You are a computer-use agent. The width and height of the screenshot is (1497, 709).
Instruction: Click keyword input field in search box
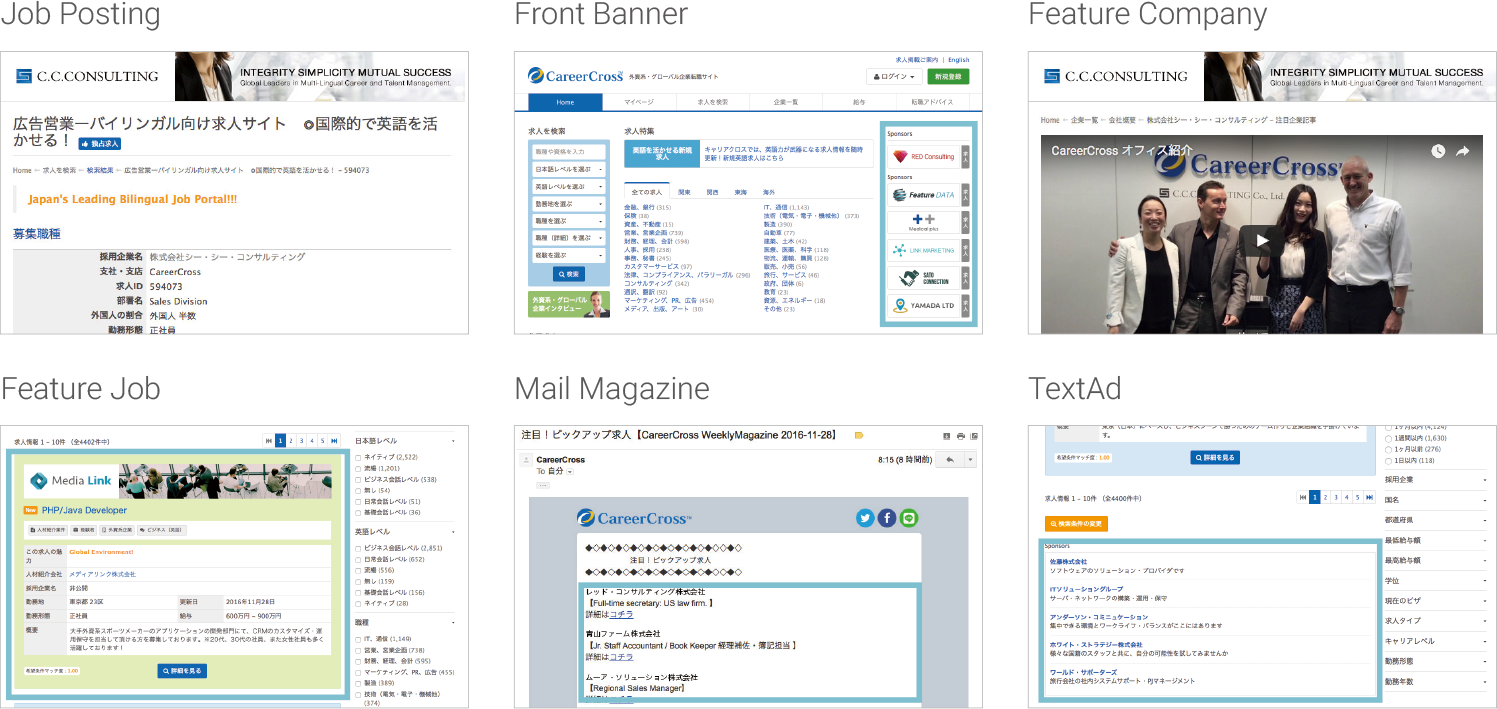[568, 151]
